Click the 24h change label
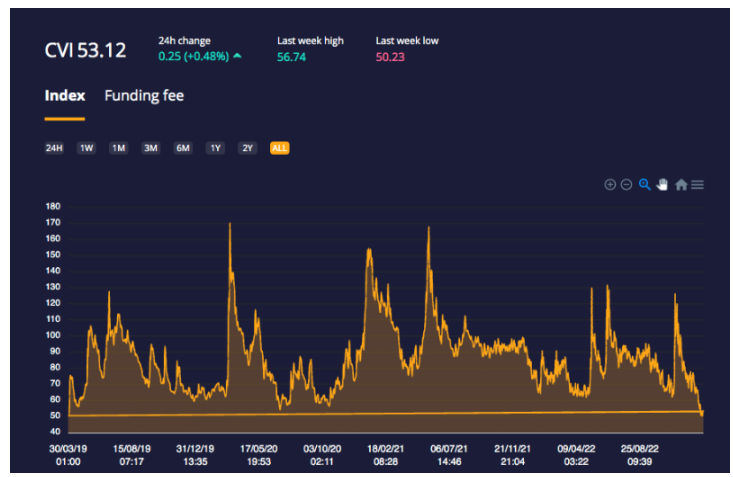 (184, 41)
